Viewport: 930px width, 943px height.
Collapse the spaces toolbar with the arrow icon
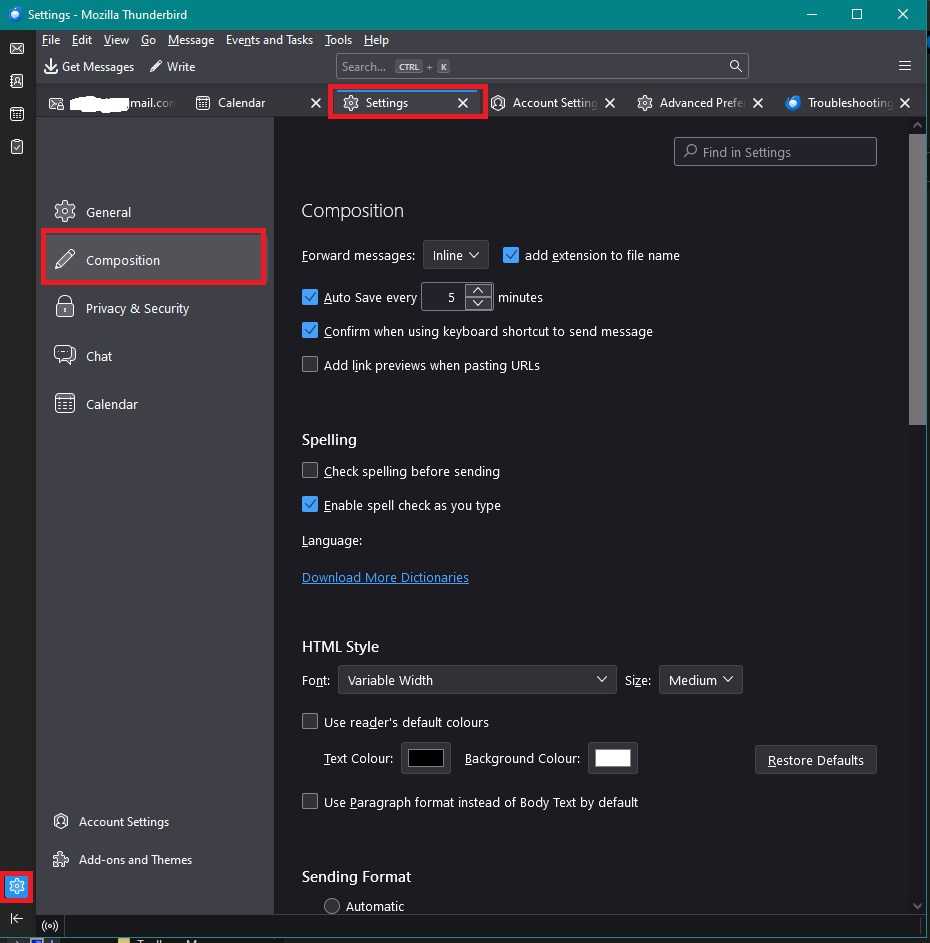click(17, 918)
